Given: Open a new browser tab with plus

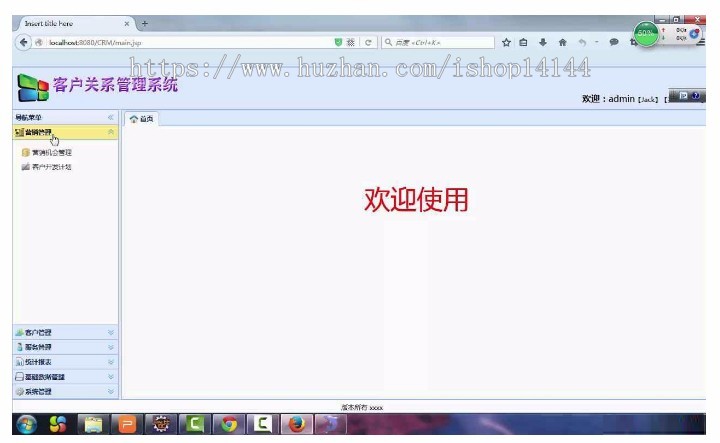Looking at the screenshot, I should (144, 23).
